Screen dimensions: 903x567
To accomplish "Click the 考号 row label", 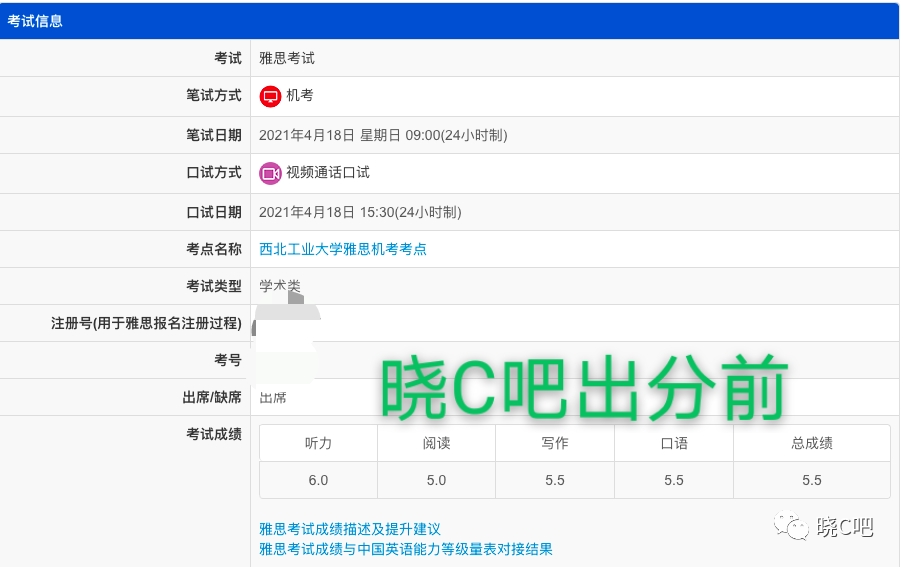I will [x=228, y=360].
